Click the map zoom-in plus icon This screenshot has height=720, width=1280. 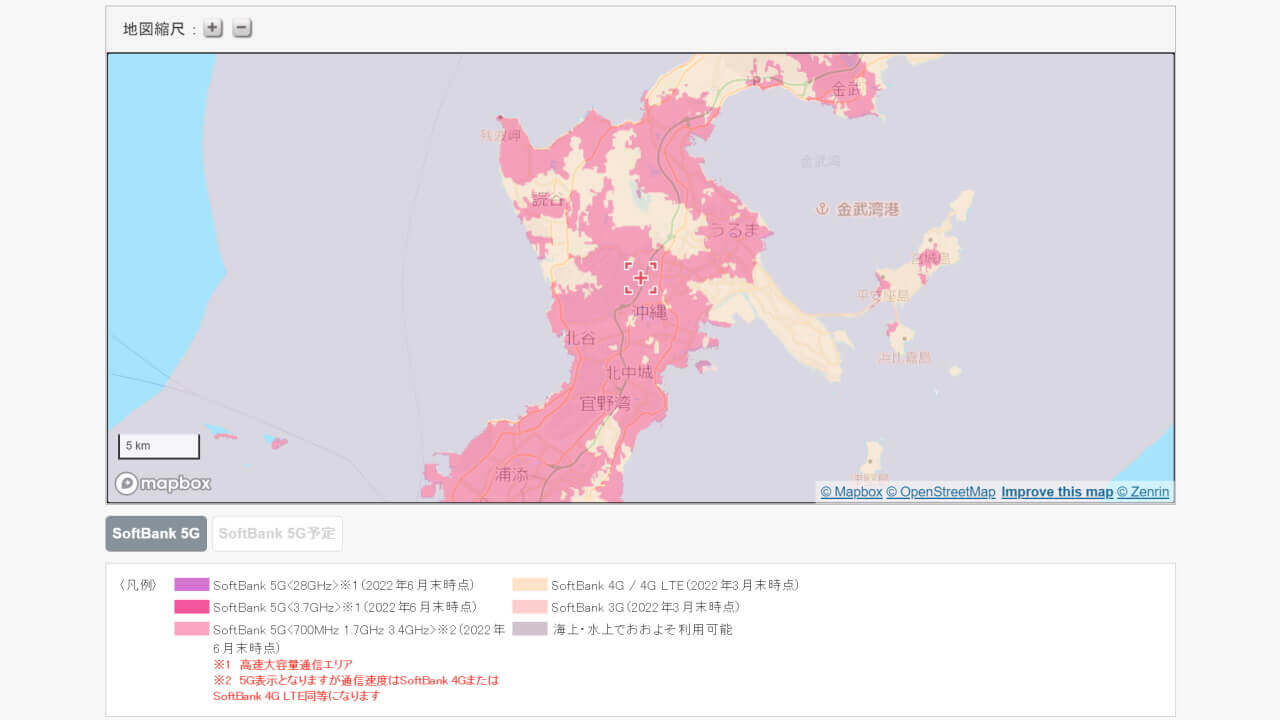click(212, 28)
